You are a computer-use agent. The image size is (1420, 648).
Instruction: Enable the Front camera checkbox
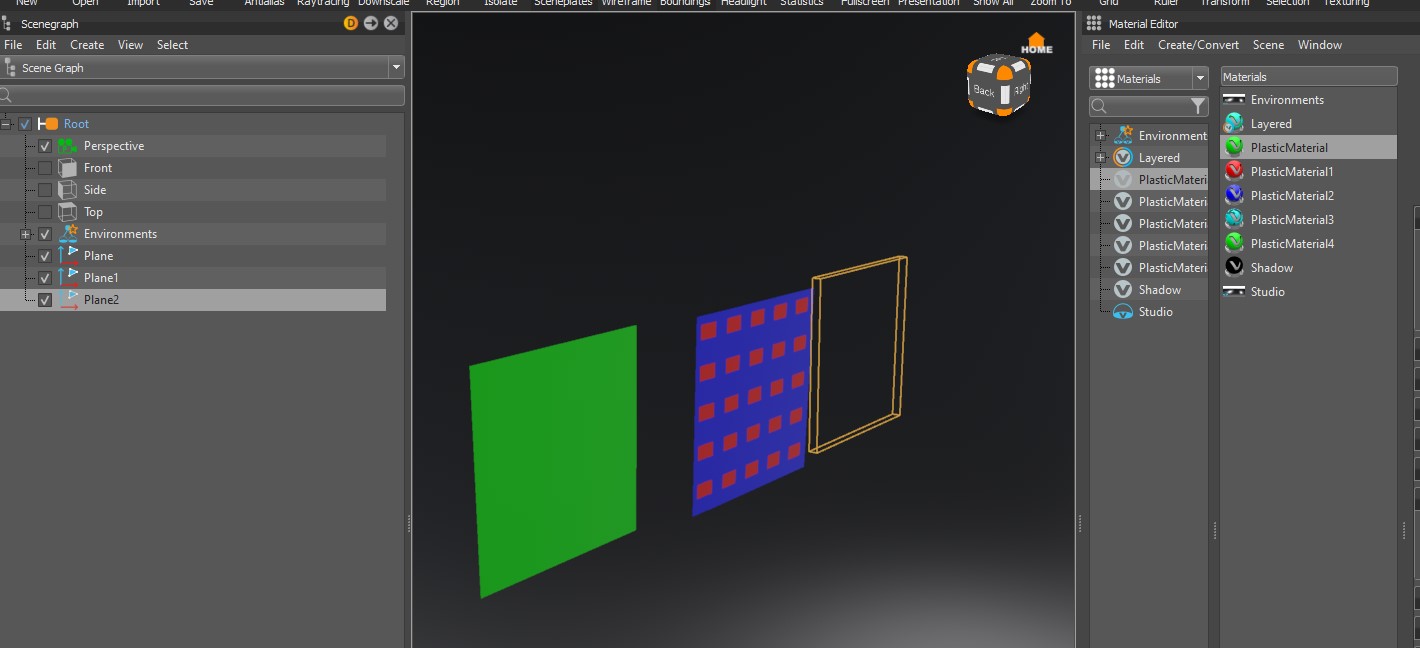point(44,167)
